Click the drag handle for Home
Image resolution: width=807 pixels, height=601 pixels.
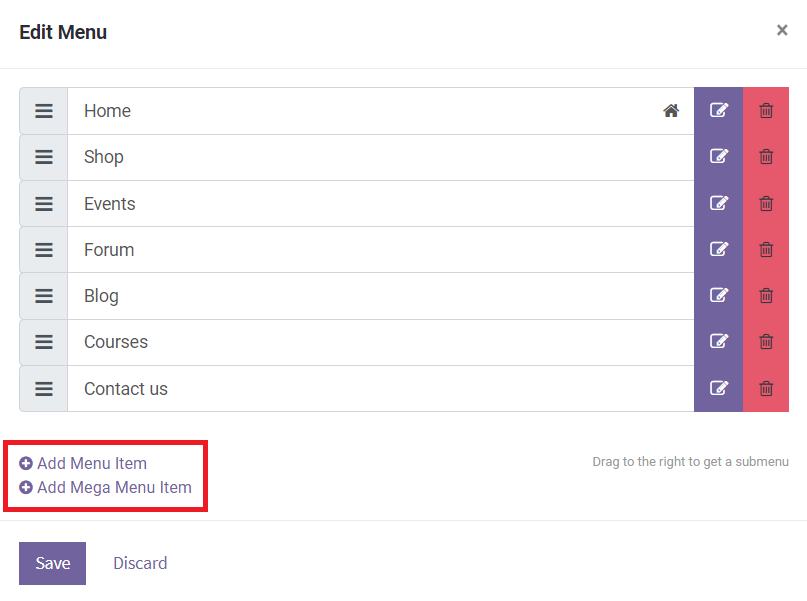coord(44,111)
